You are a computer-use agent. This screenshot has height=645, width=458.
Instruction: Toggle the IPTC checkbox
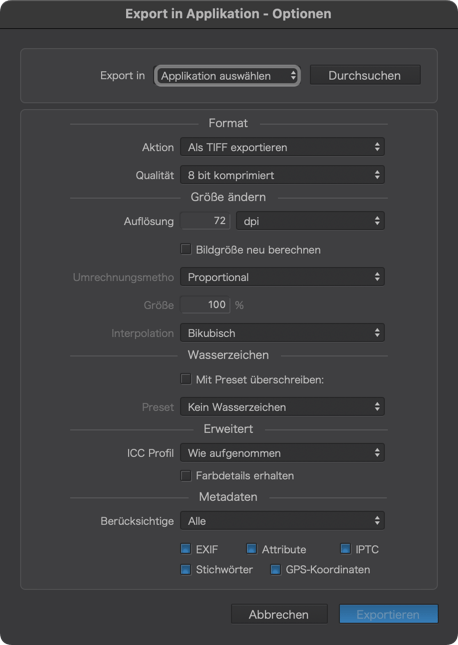coord(345,549)
